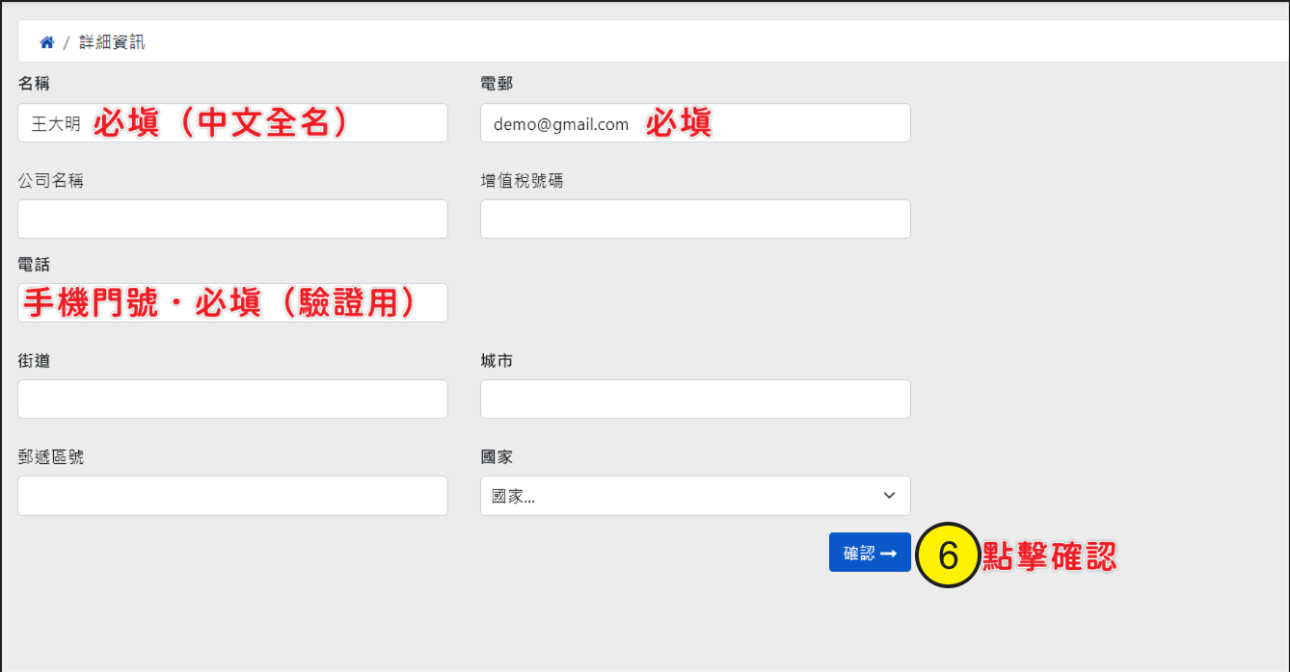
Task: Select the 城市 city input field
Action: click(695, 399)
